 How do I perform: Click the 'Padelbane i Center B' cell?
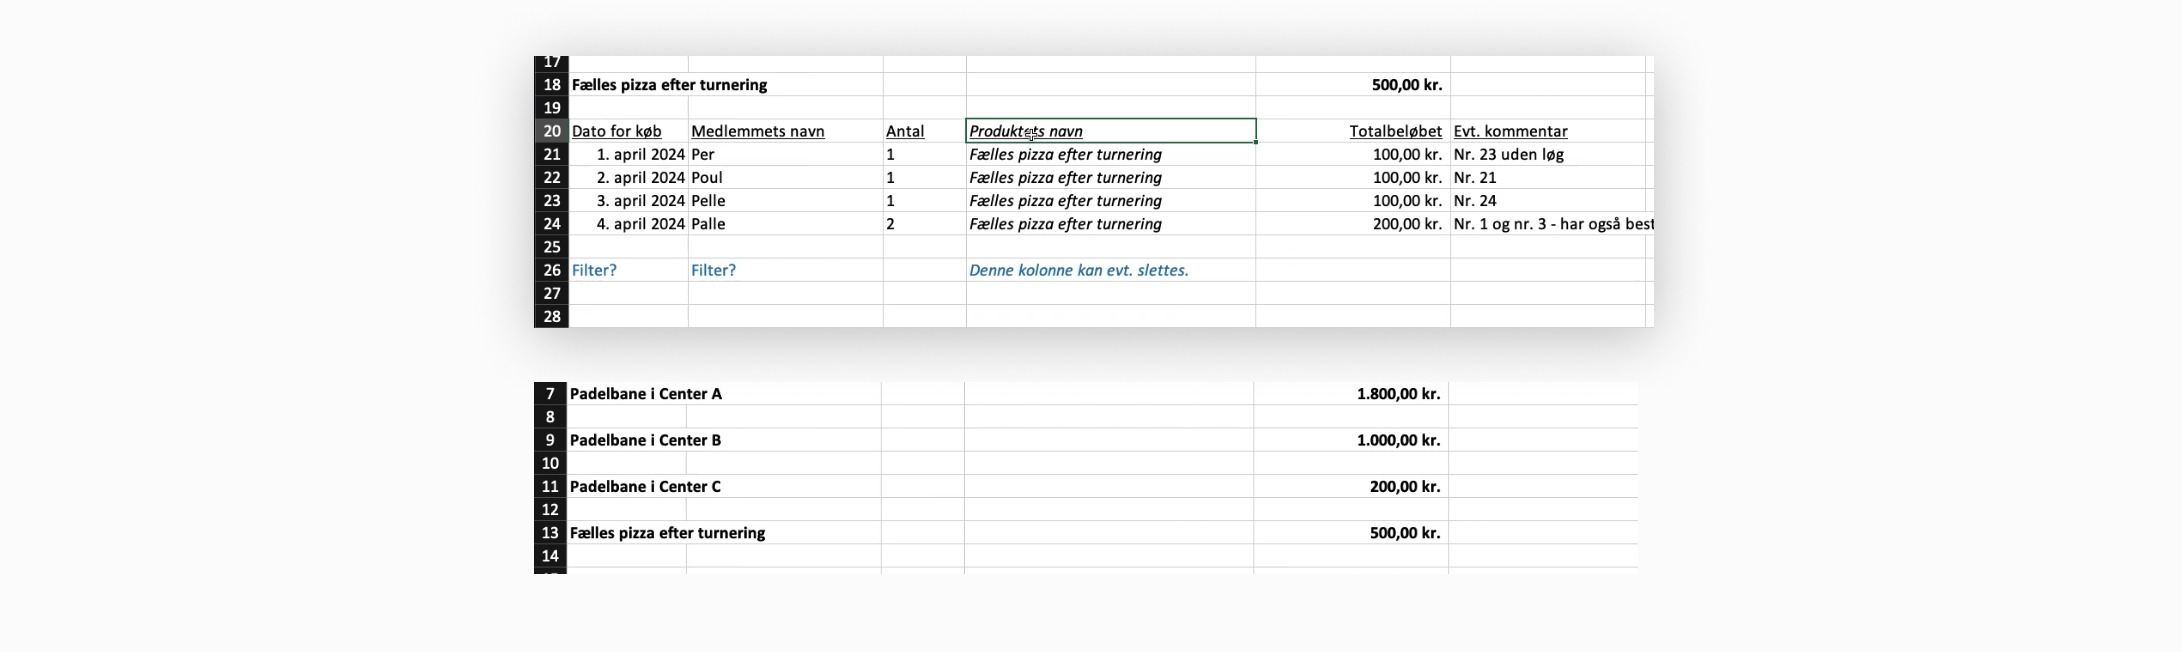click(645, 440)
